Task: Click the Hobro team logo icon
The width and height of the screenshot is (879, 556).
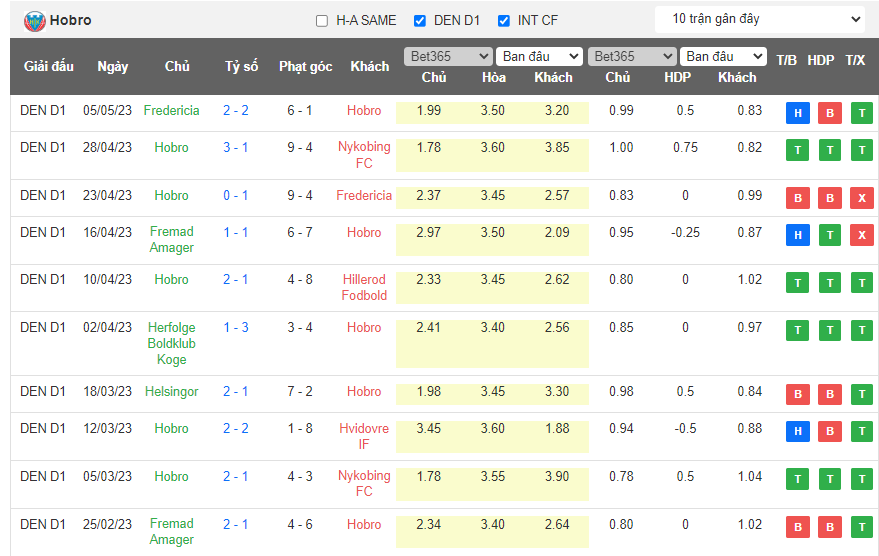Action: pyautogui.click(x=34, y=20)
